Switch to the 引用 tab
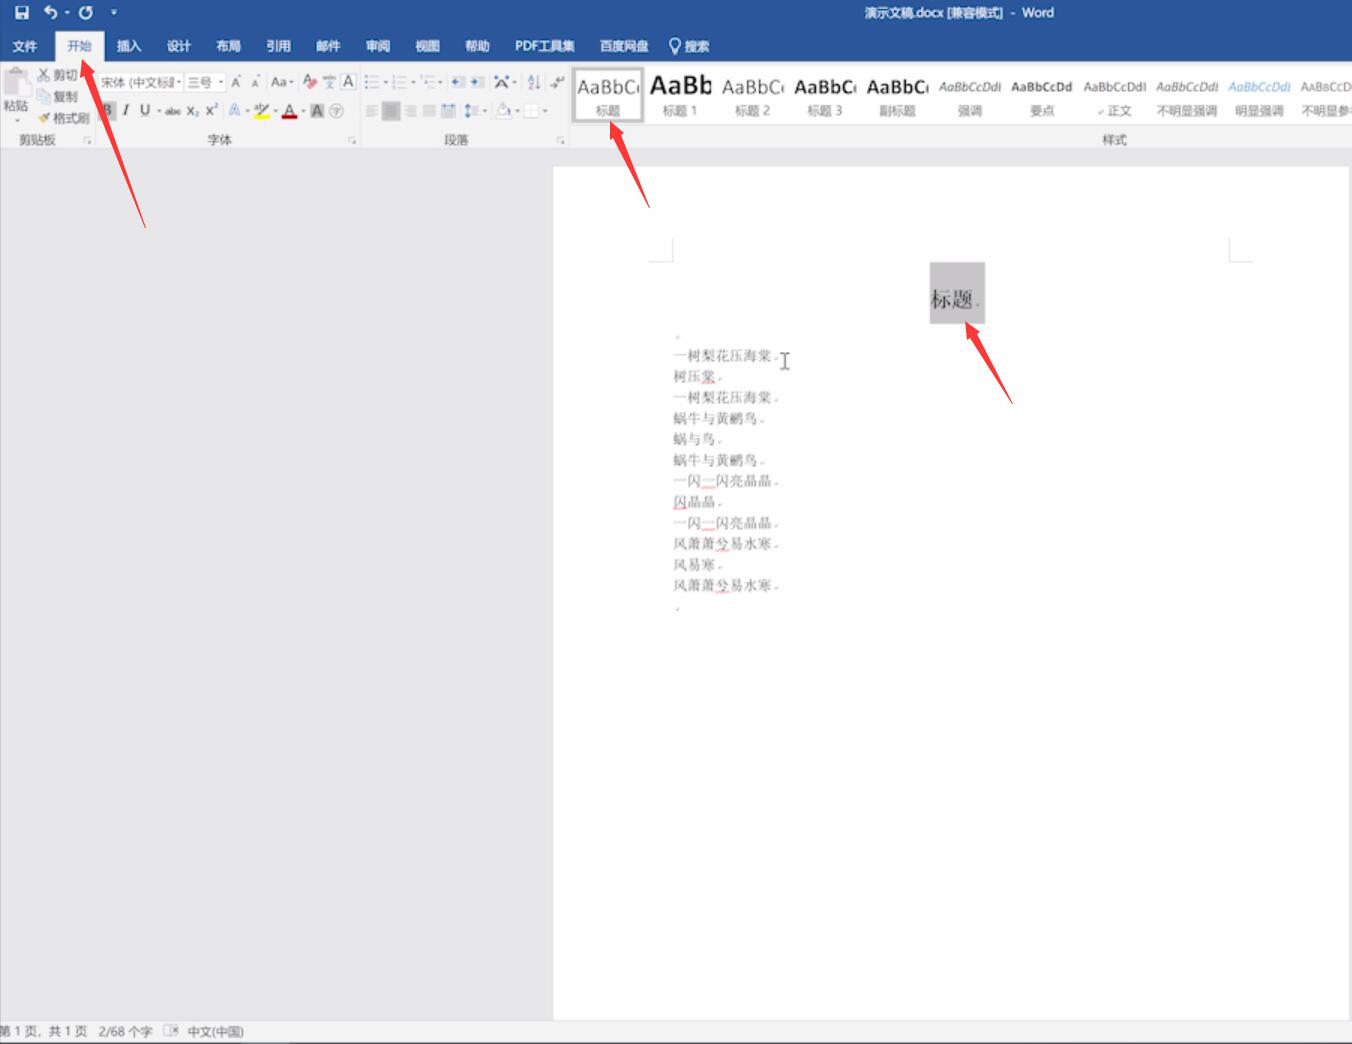1352x1044 pixels. [x=278, y=46]
